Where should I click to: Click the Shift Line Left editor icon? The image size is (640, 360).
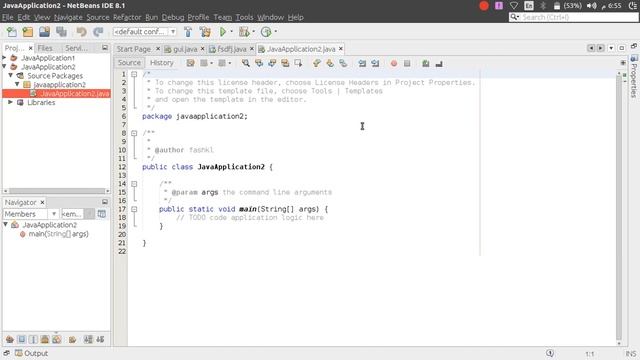(362, 63)
